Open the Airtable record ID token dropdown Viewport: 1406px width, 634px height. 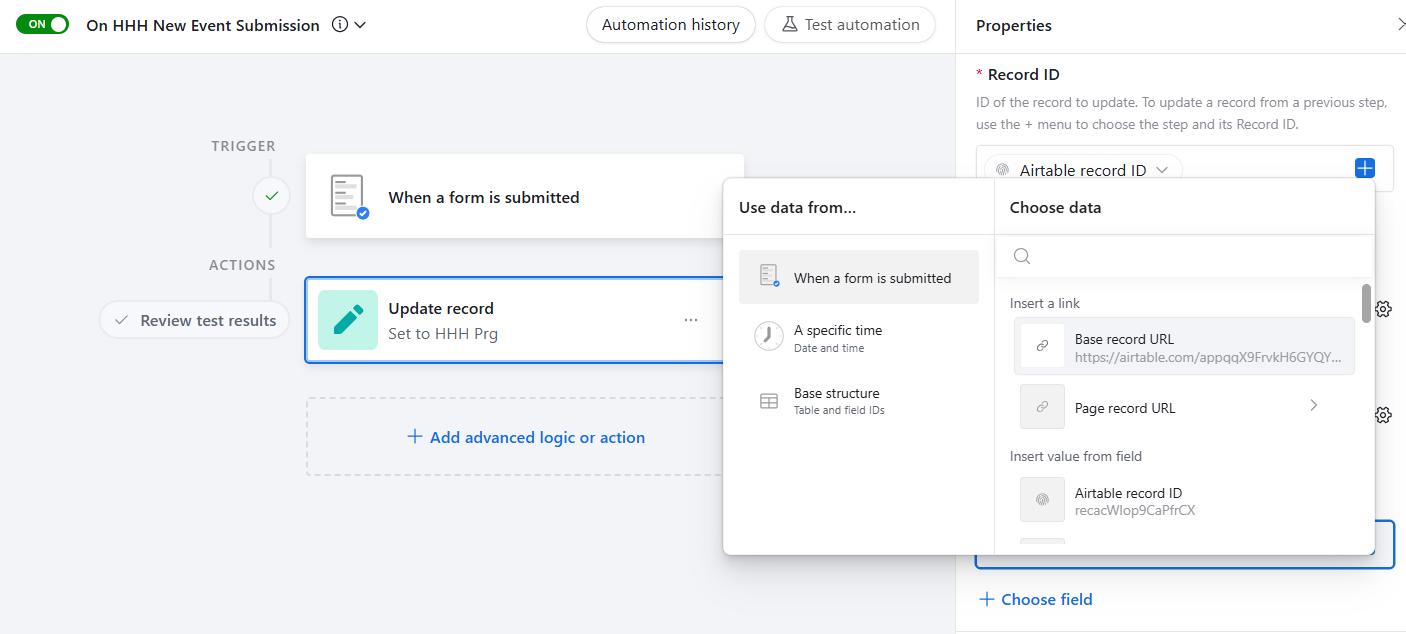coord(1083,170)
